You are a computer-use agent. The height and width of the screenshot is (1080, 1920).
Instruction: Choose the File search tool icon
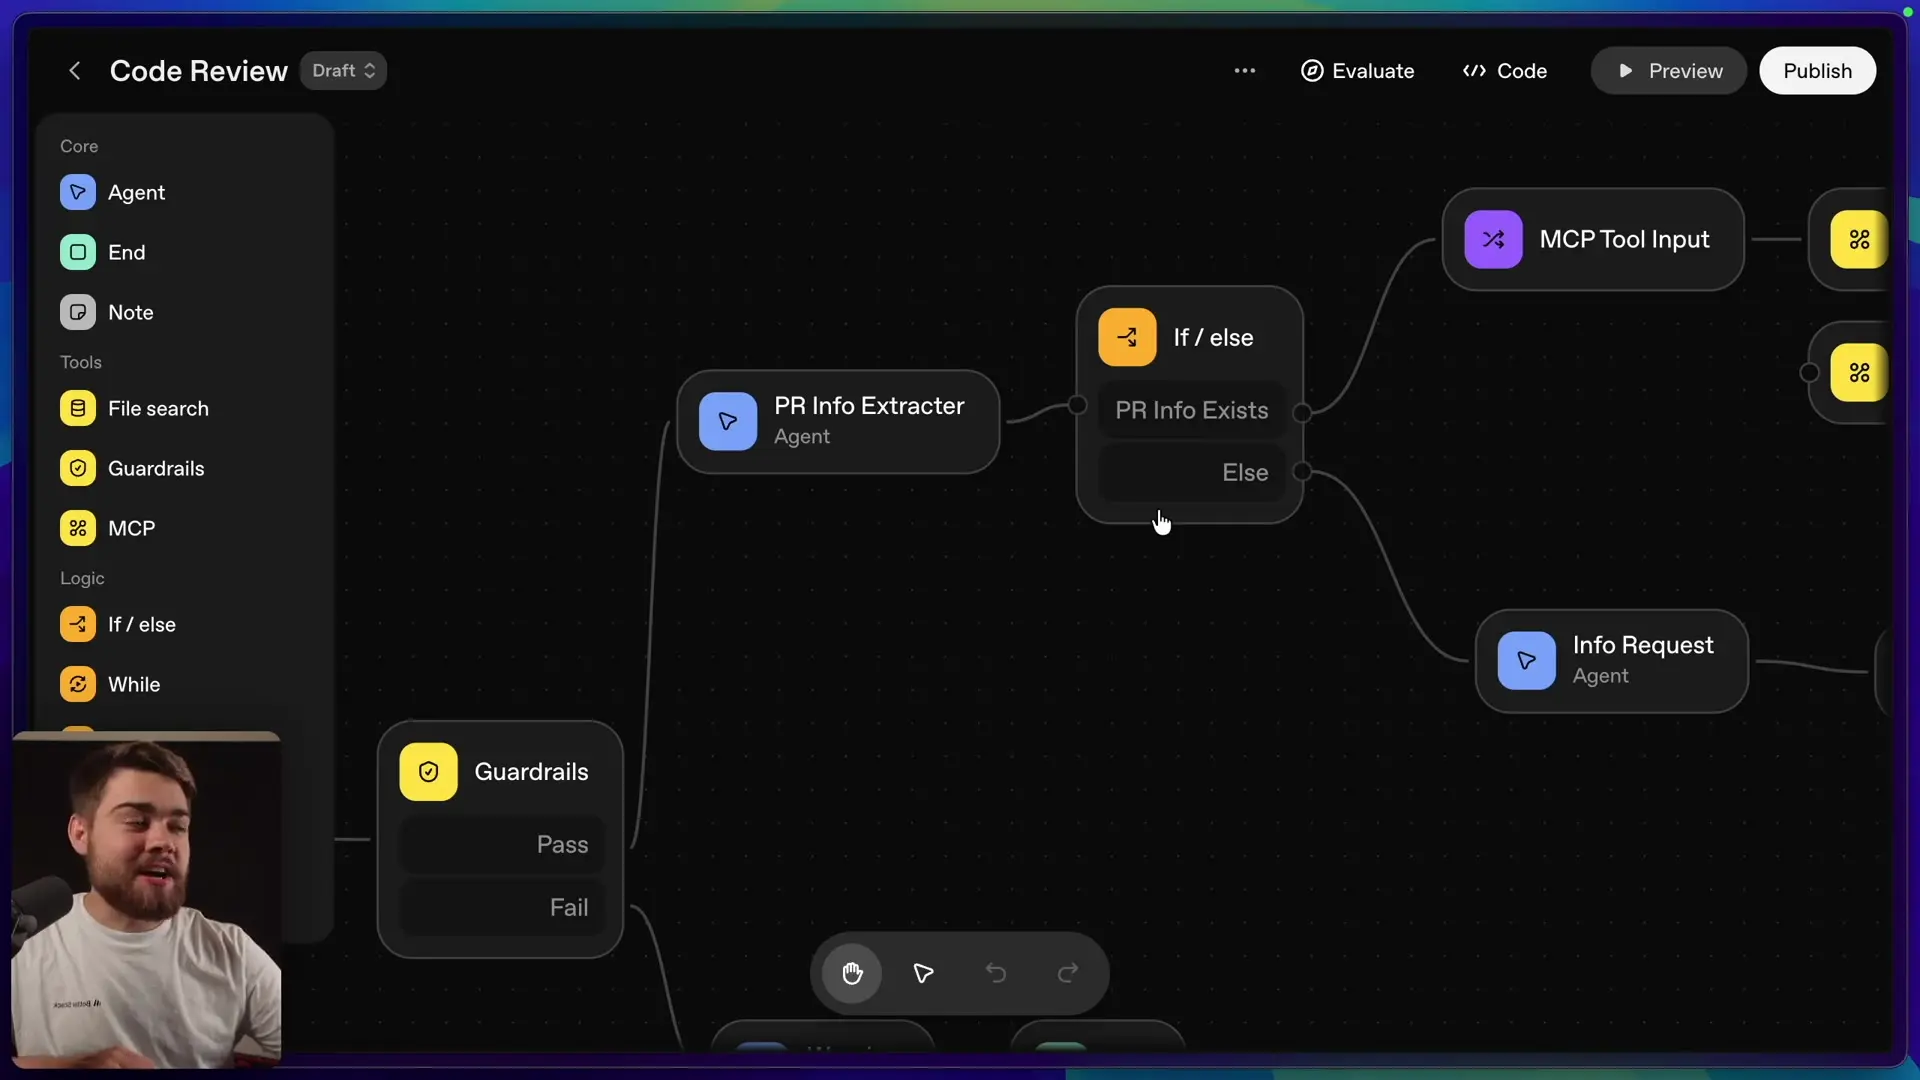tap(78, 408)
